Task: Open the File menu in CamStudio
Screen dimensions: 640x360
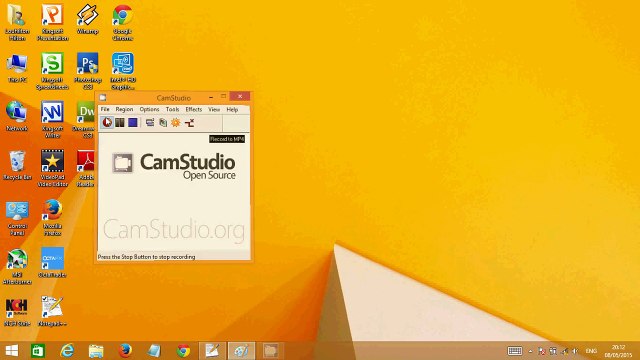Action: [x=105, y=109]
